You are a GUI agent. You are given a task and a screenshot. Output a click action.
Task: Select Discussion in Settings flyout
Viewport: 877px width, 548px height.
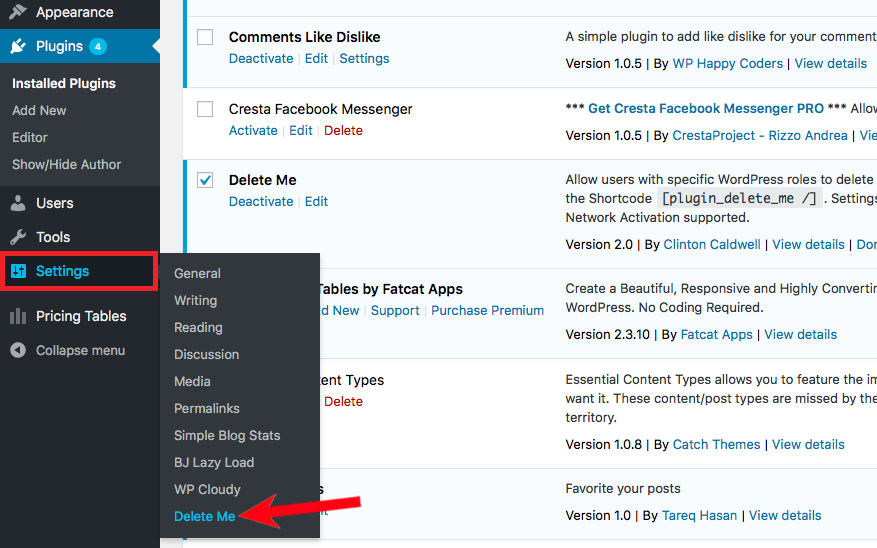coord(206,355)
